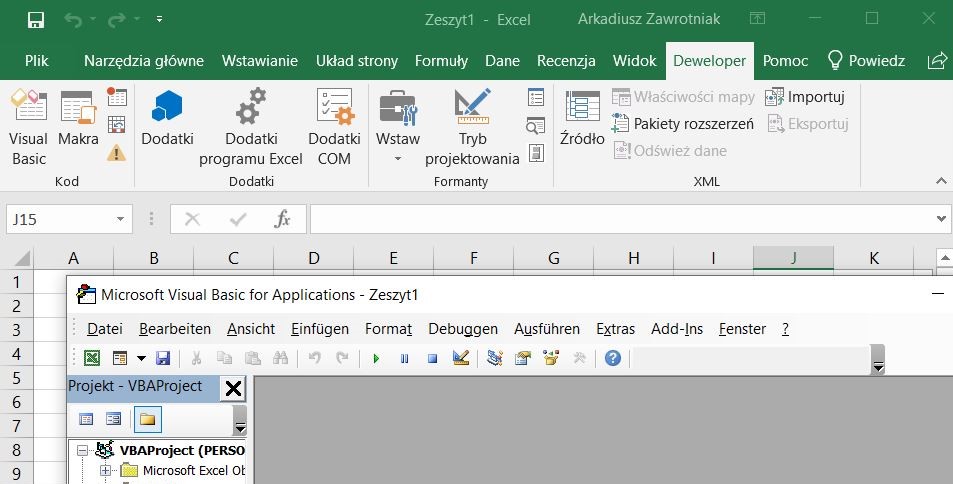Open the Dodatki add-ins store

pos(167,119)
